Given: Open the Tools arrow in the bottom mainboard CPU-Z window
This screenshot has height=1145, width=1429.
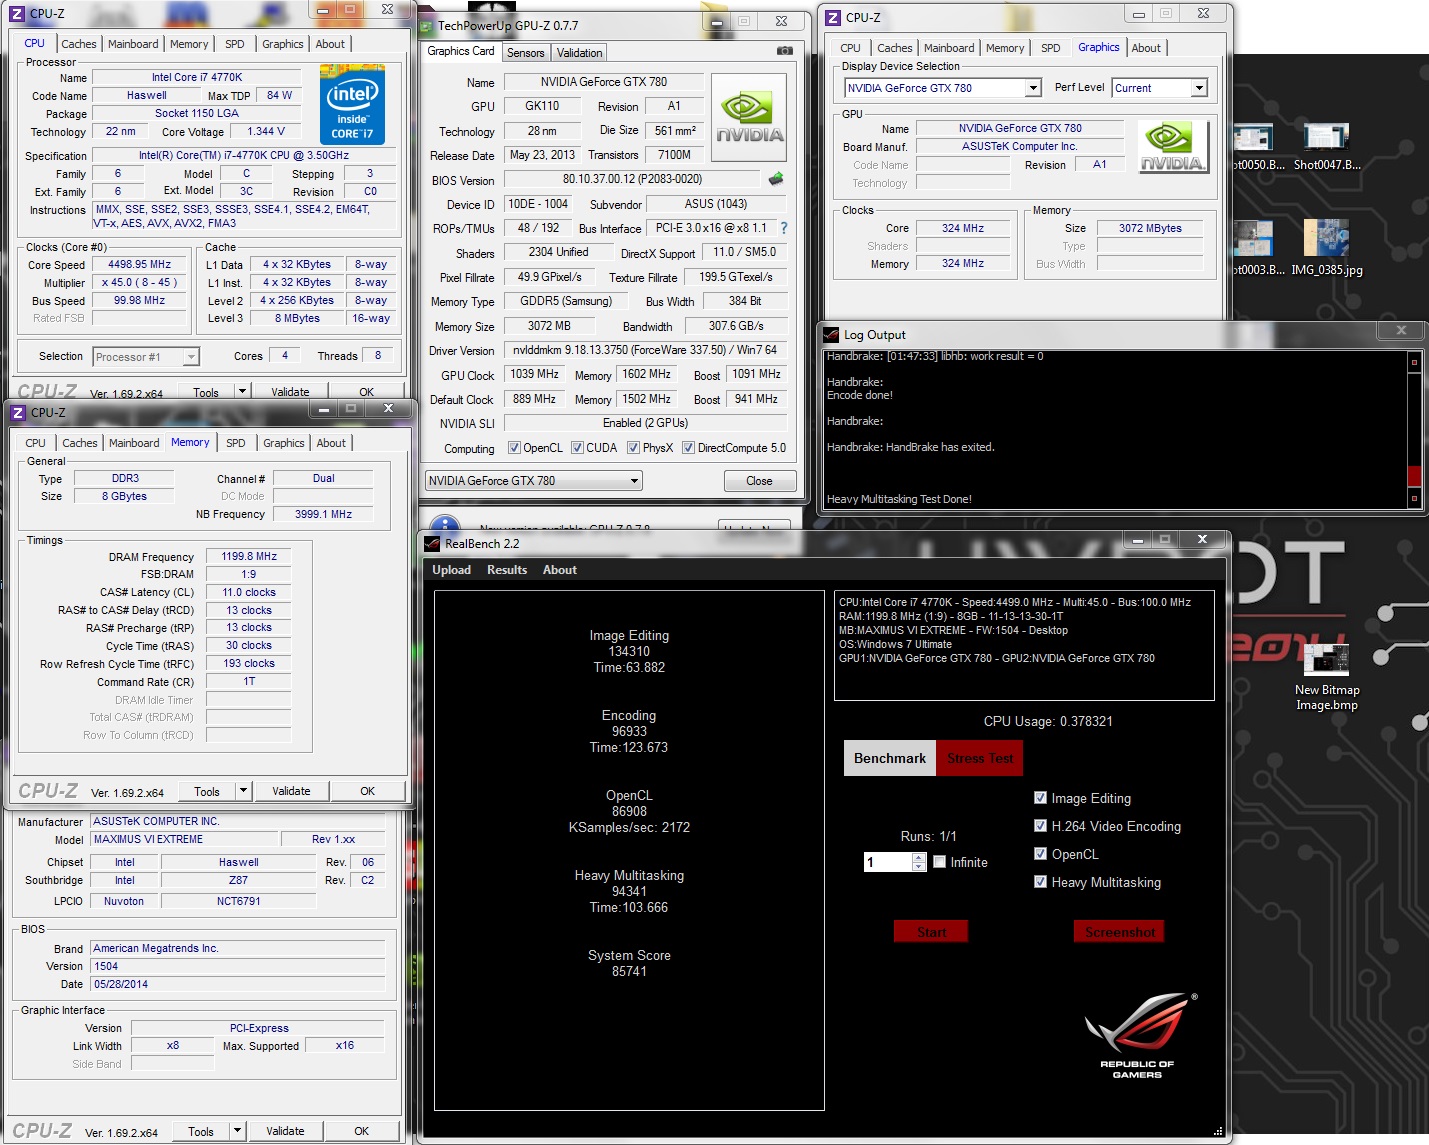Looking at the screenshot, I should 237,1131.
